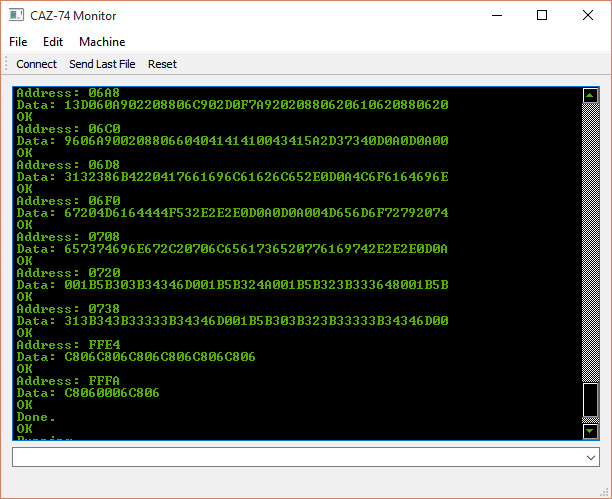Click the terminal scrollbar up arrow

click(x=590, y=96)
